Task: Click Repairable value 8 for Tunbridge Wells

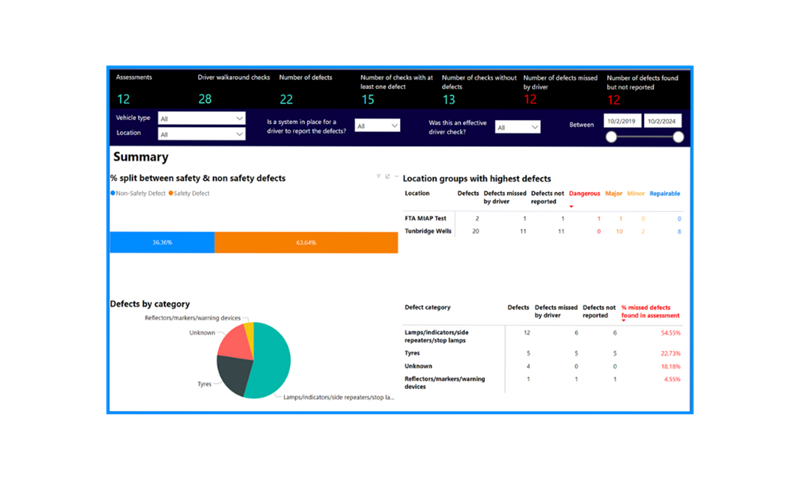Action: coord(679,232)
